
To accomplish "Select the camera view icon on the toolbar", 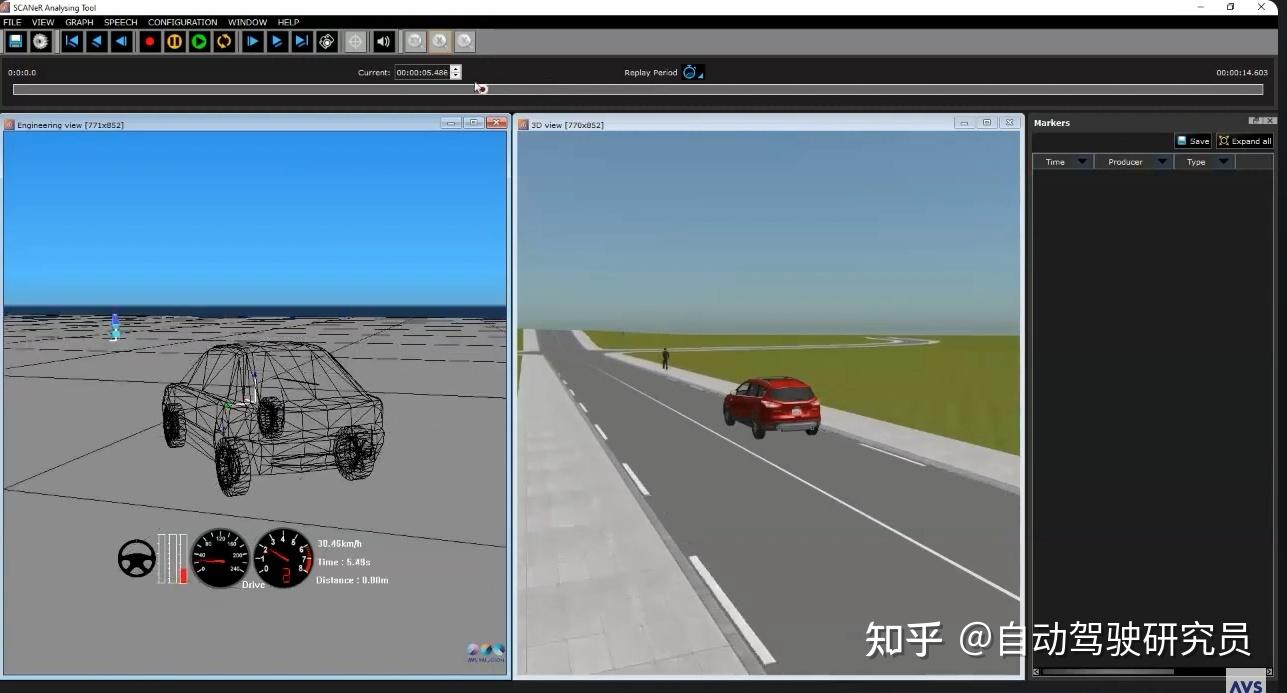I will point(327,41).
